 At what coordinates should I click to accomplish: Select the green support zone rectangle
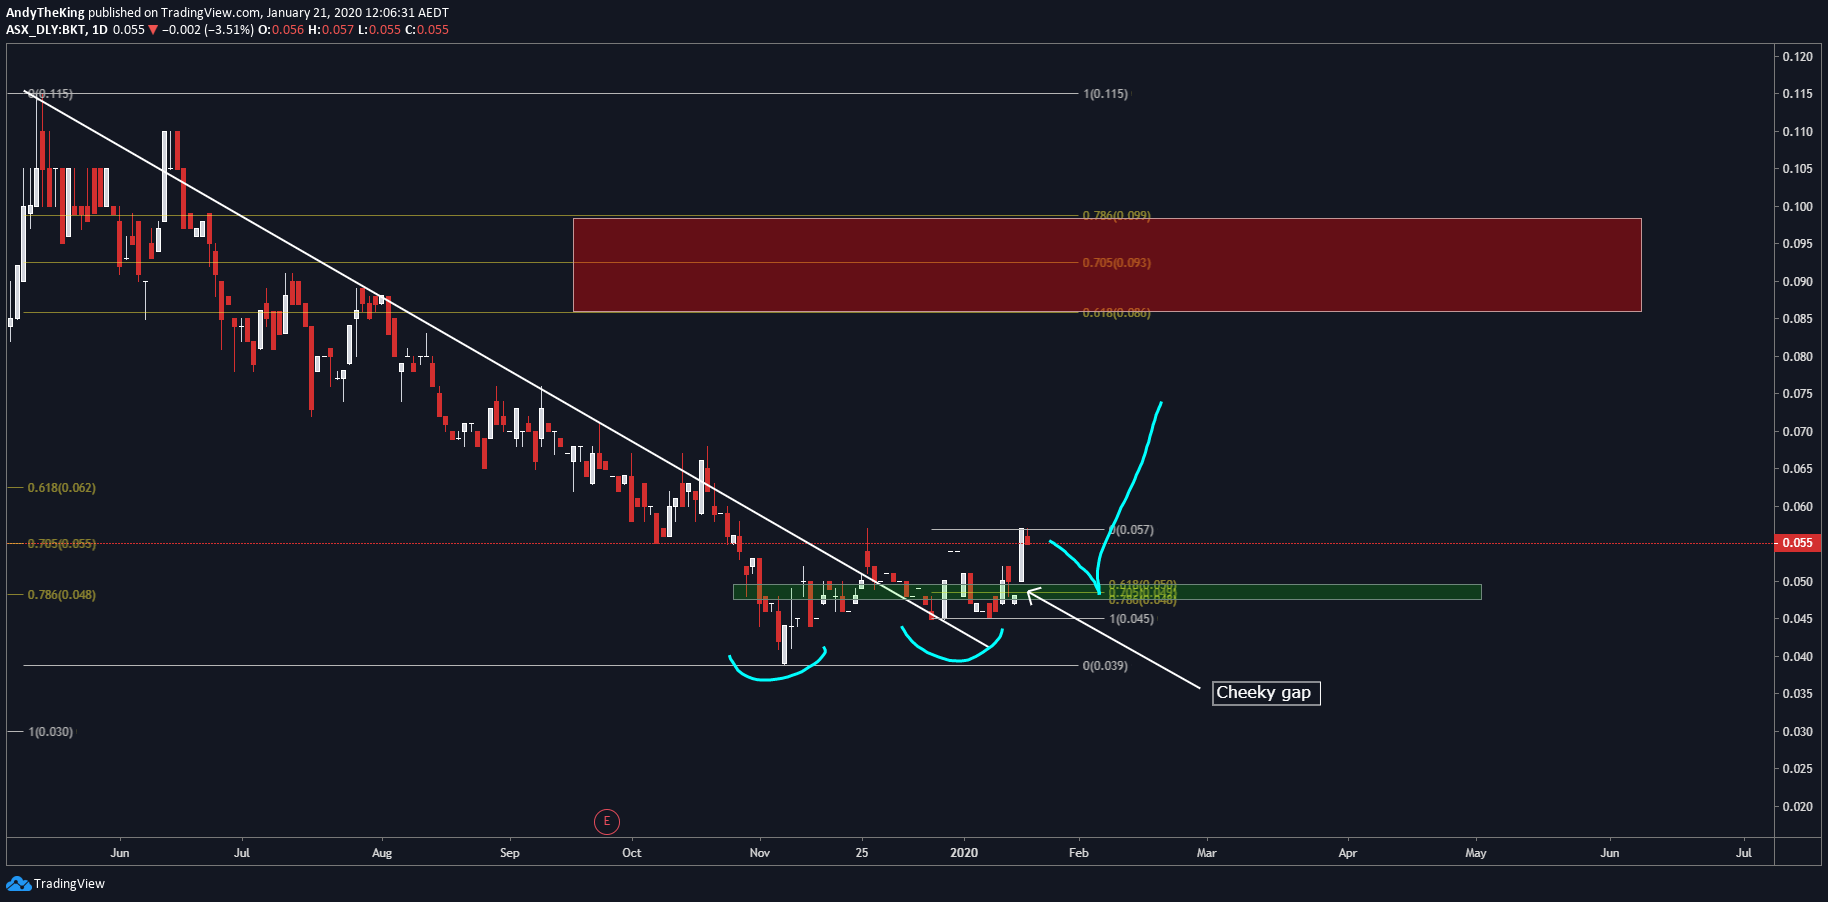[1107, 592]
